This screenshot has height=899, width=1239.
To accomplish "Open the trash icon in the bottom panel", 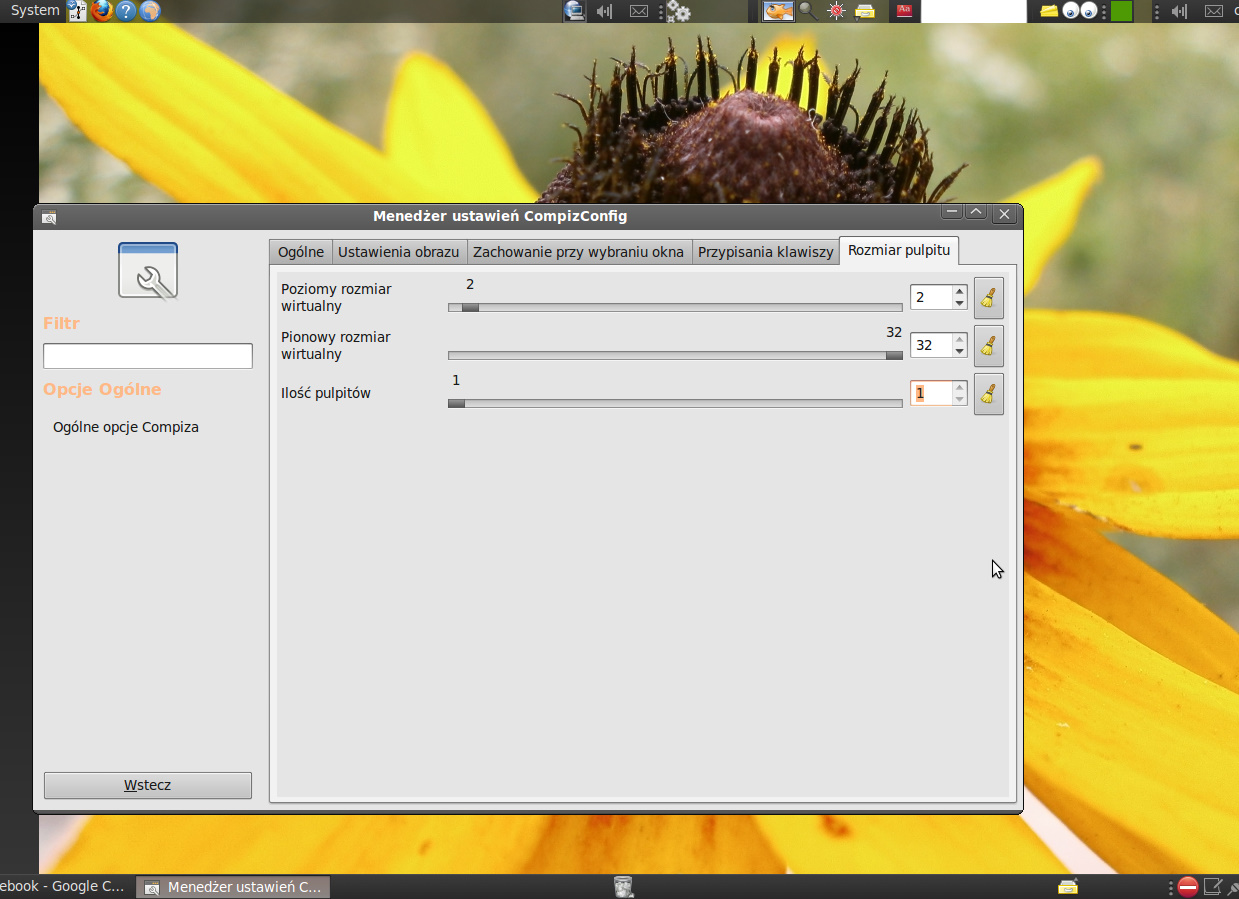I will pos(623,886).
